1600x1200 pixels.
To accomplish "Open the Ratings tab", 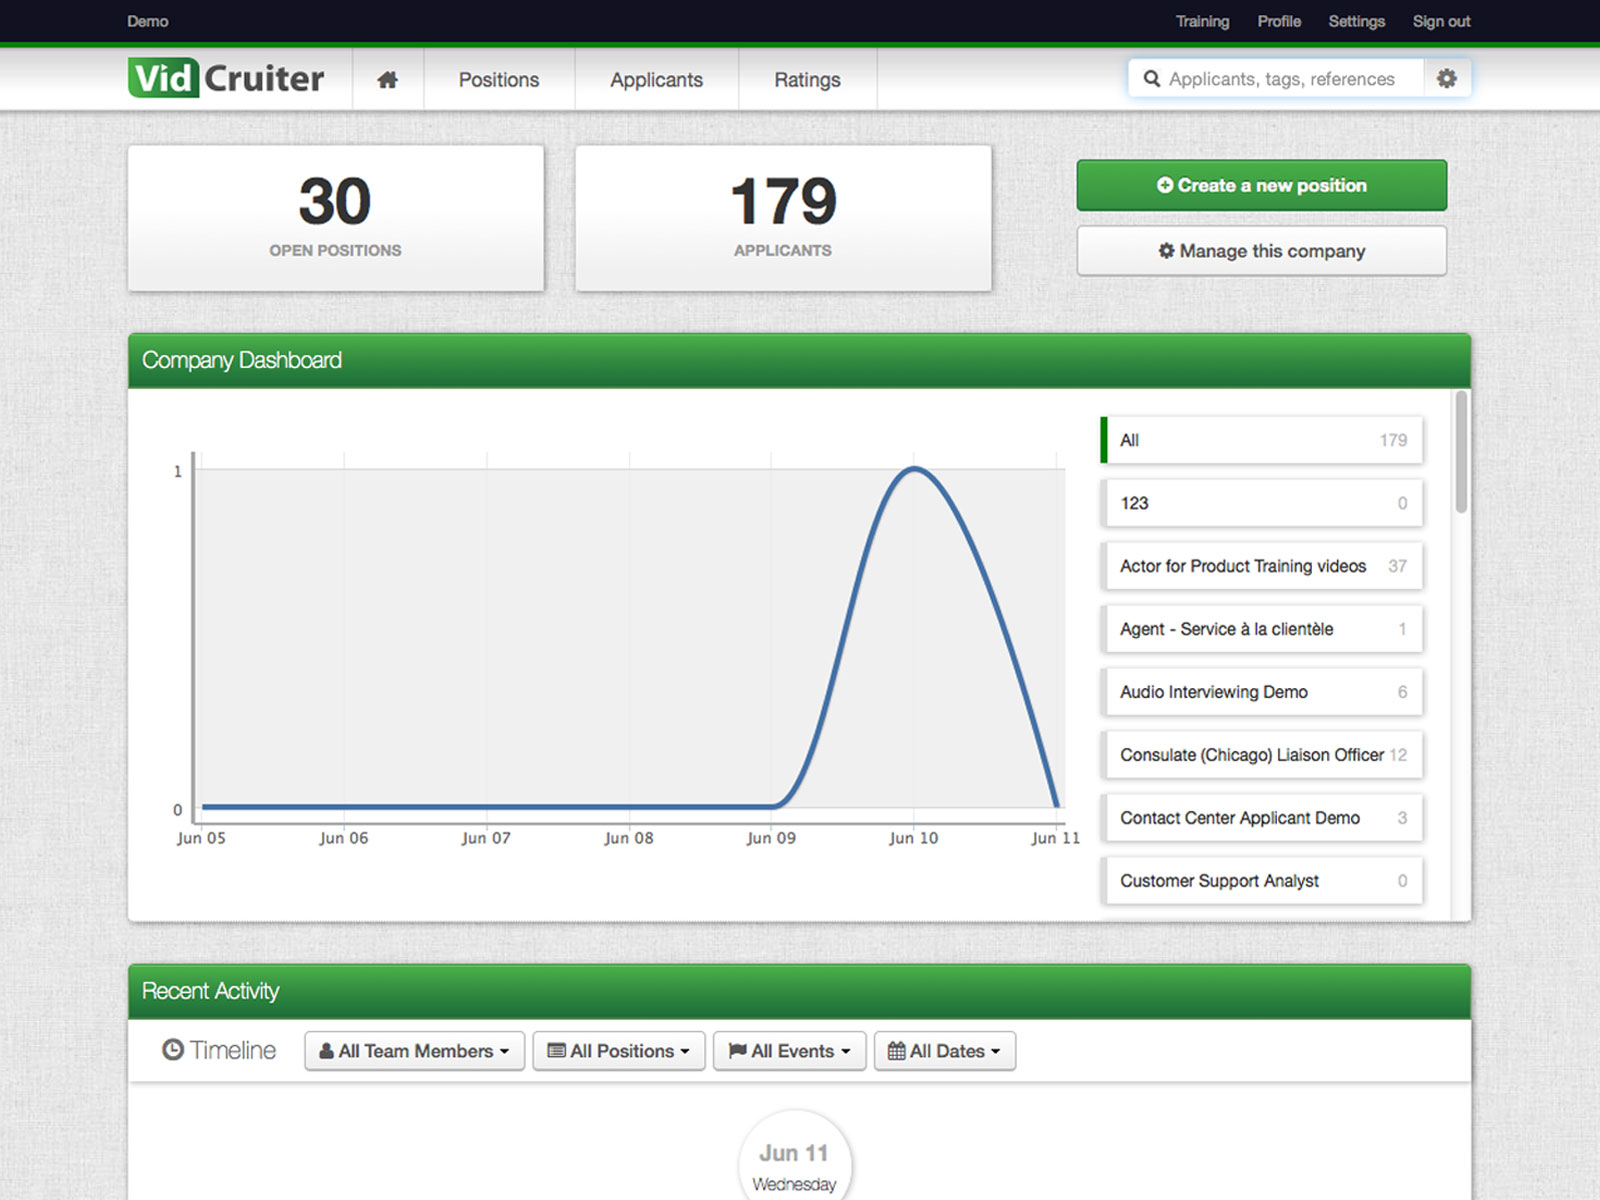I will [807, 80].
